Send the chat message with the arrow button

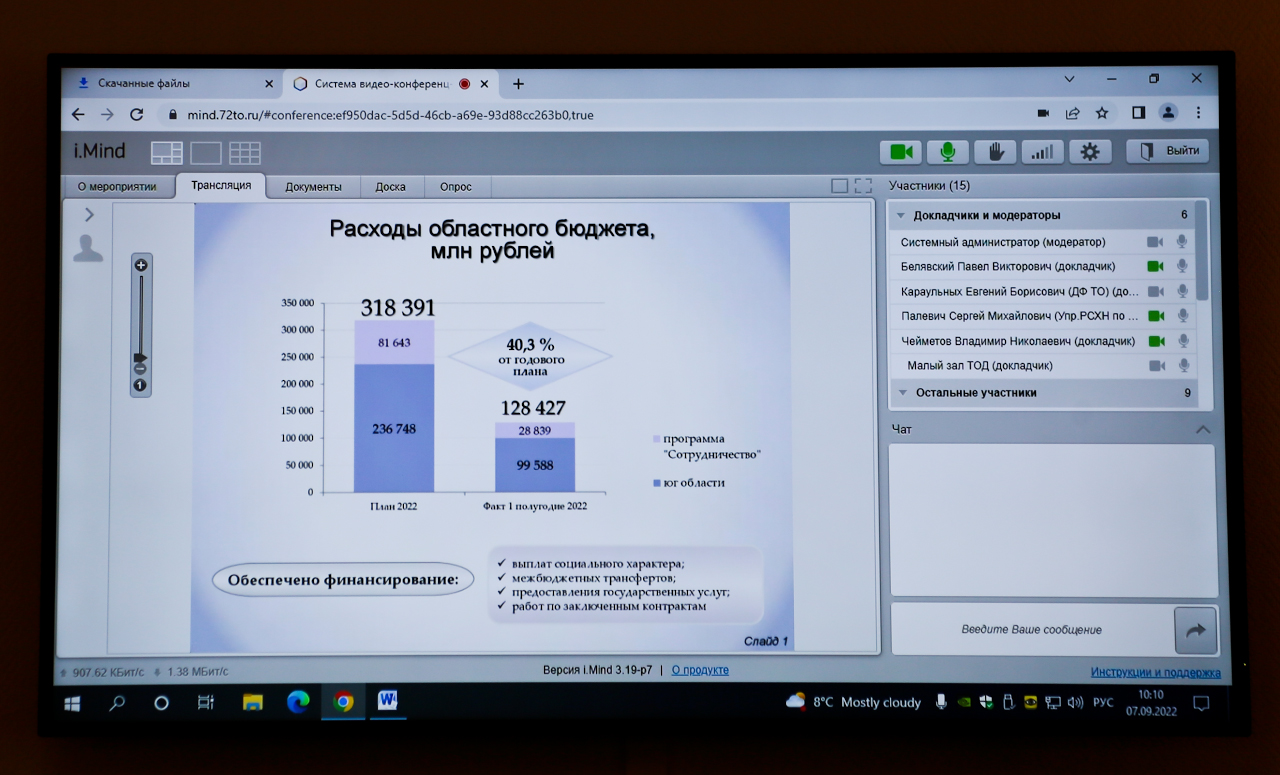coord(1195,630)
